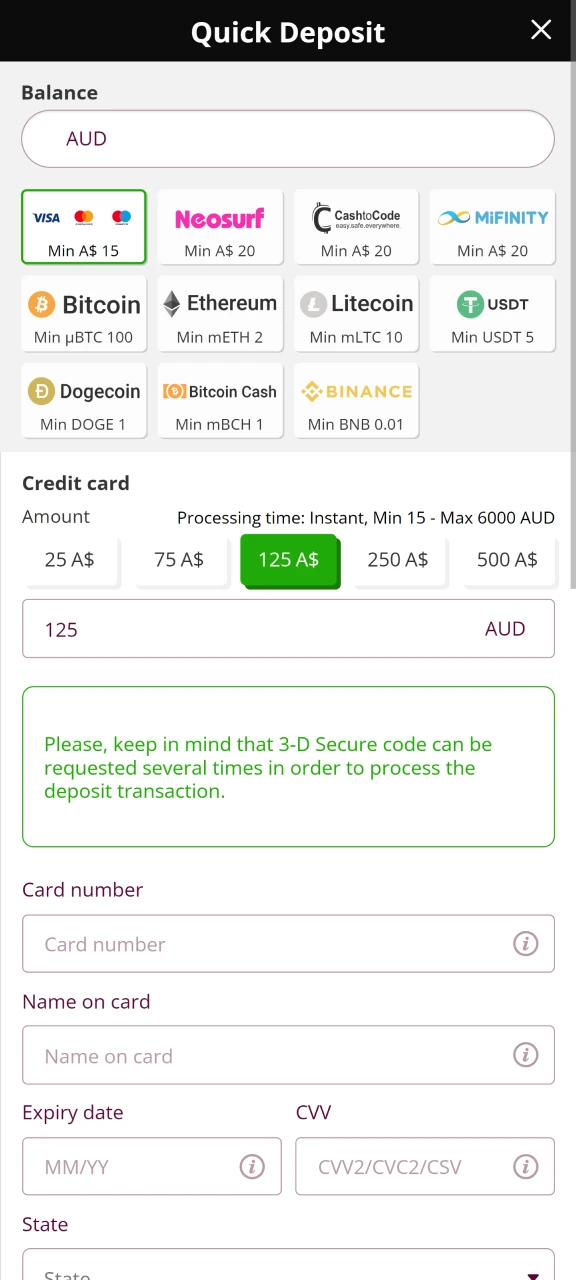Pick Litecoin for the deposit
This screenshot has height=1280, width=576.
pyautogui.click(x=356, y=314)
